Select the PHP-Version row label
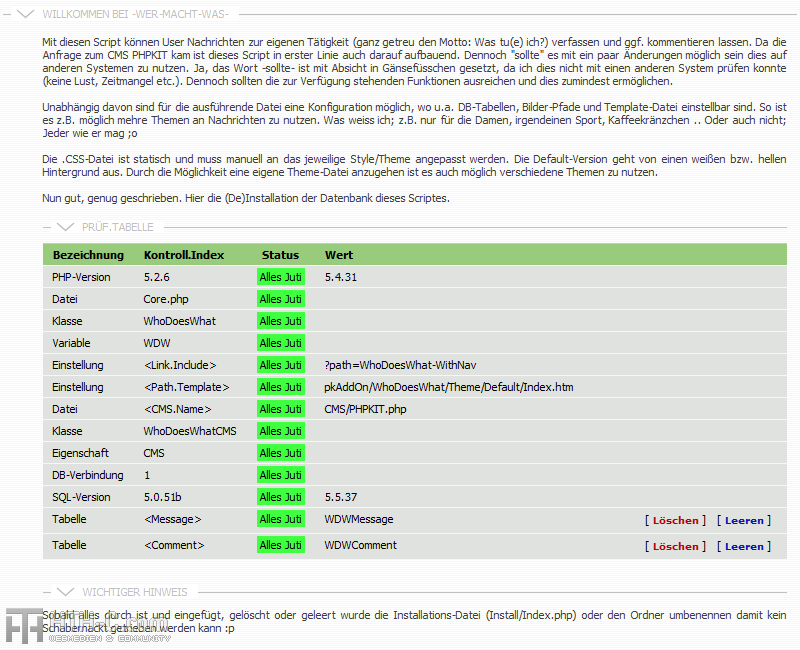This screenshot has width=800, height=650. point(81,277)
